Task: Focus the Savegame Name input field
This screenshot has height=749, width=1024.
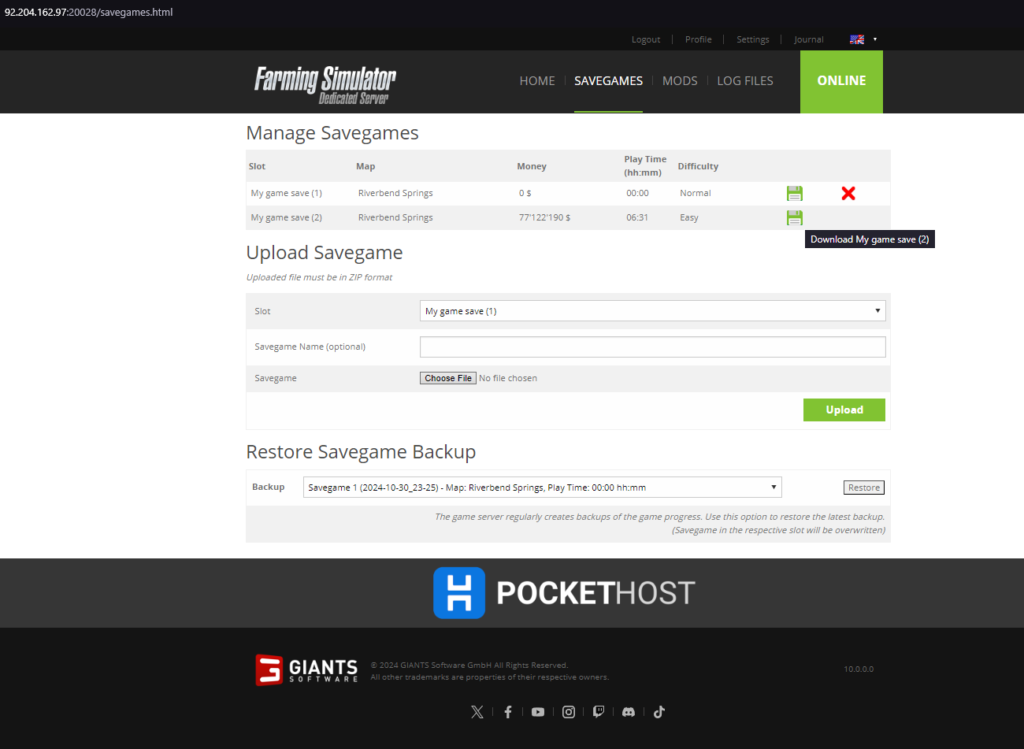Action: (652, 347)
